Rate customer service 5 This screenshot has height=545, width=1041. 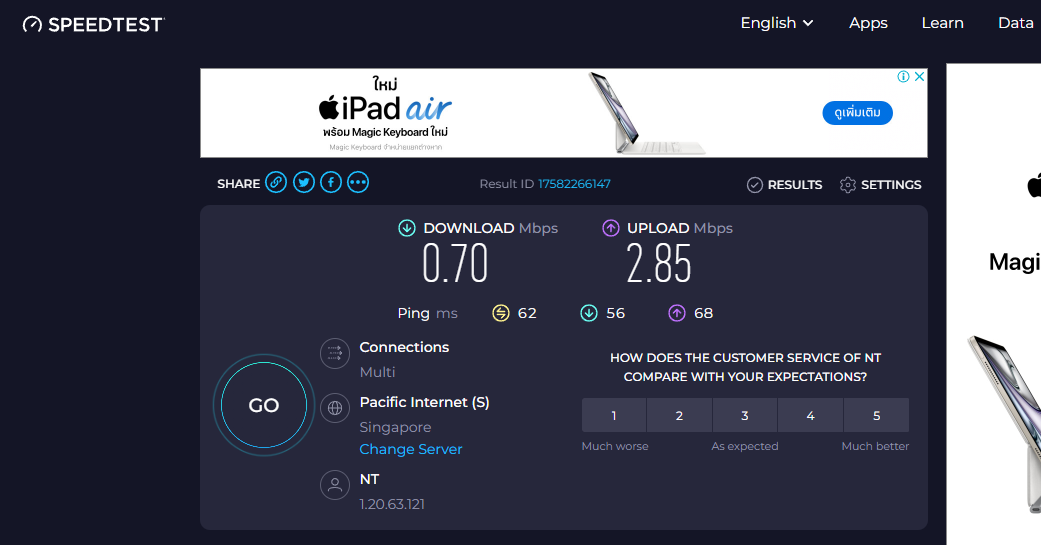[876, 416]
